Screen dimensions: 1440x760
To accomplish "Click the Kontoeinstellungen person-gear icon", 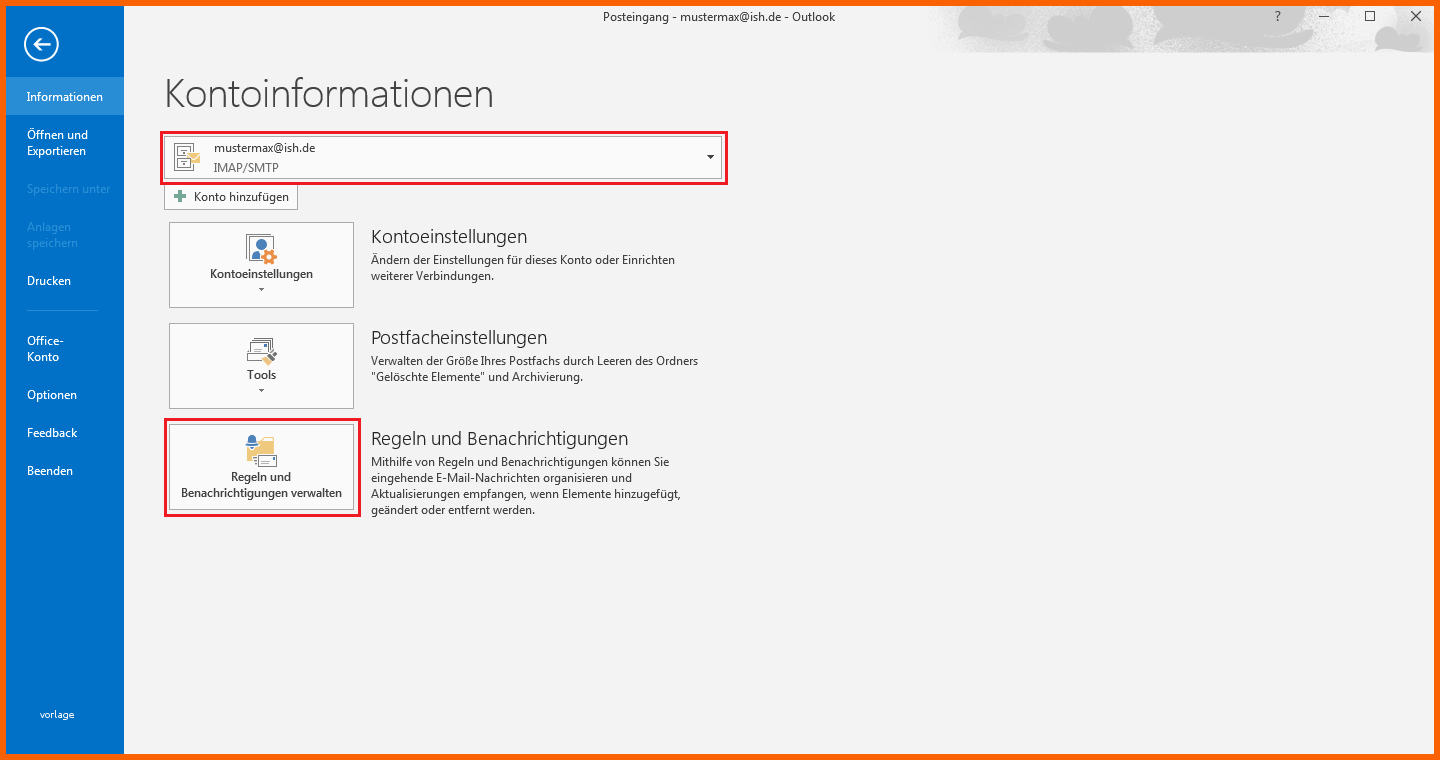I will coord(261,249).
